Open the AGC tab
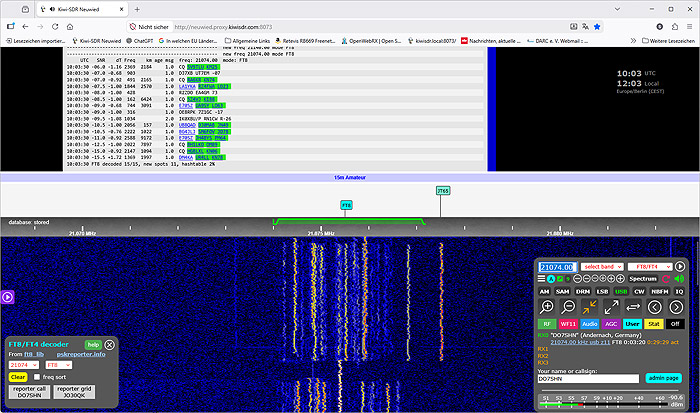The width and height of the screenshot is (700, 413). (x=611, y=324)
